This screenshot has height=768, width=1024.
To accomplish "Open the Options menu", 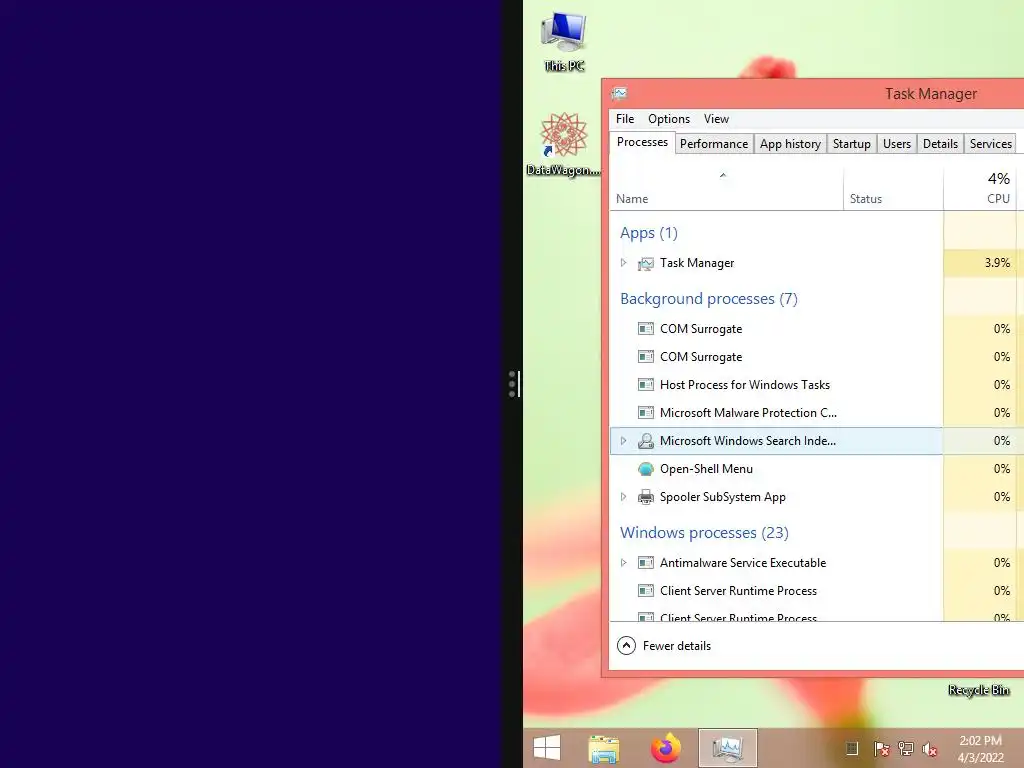I will (669, 119).
